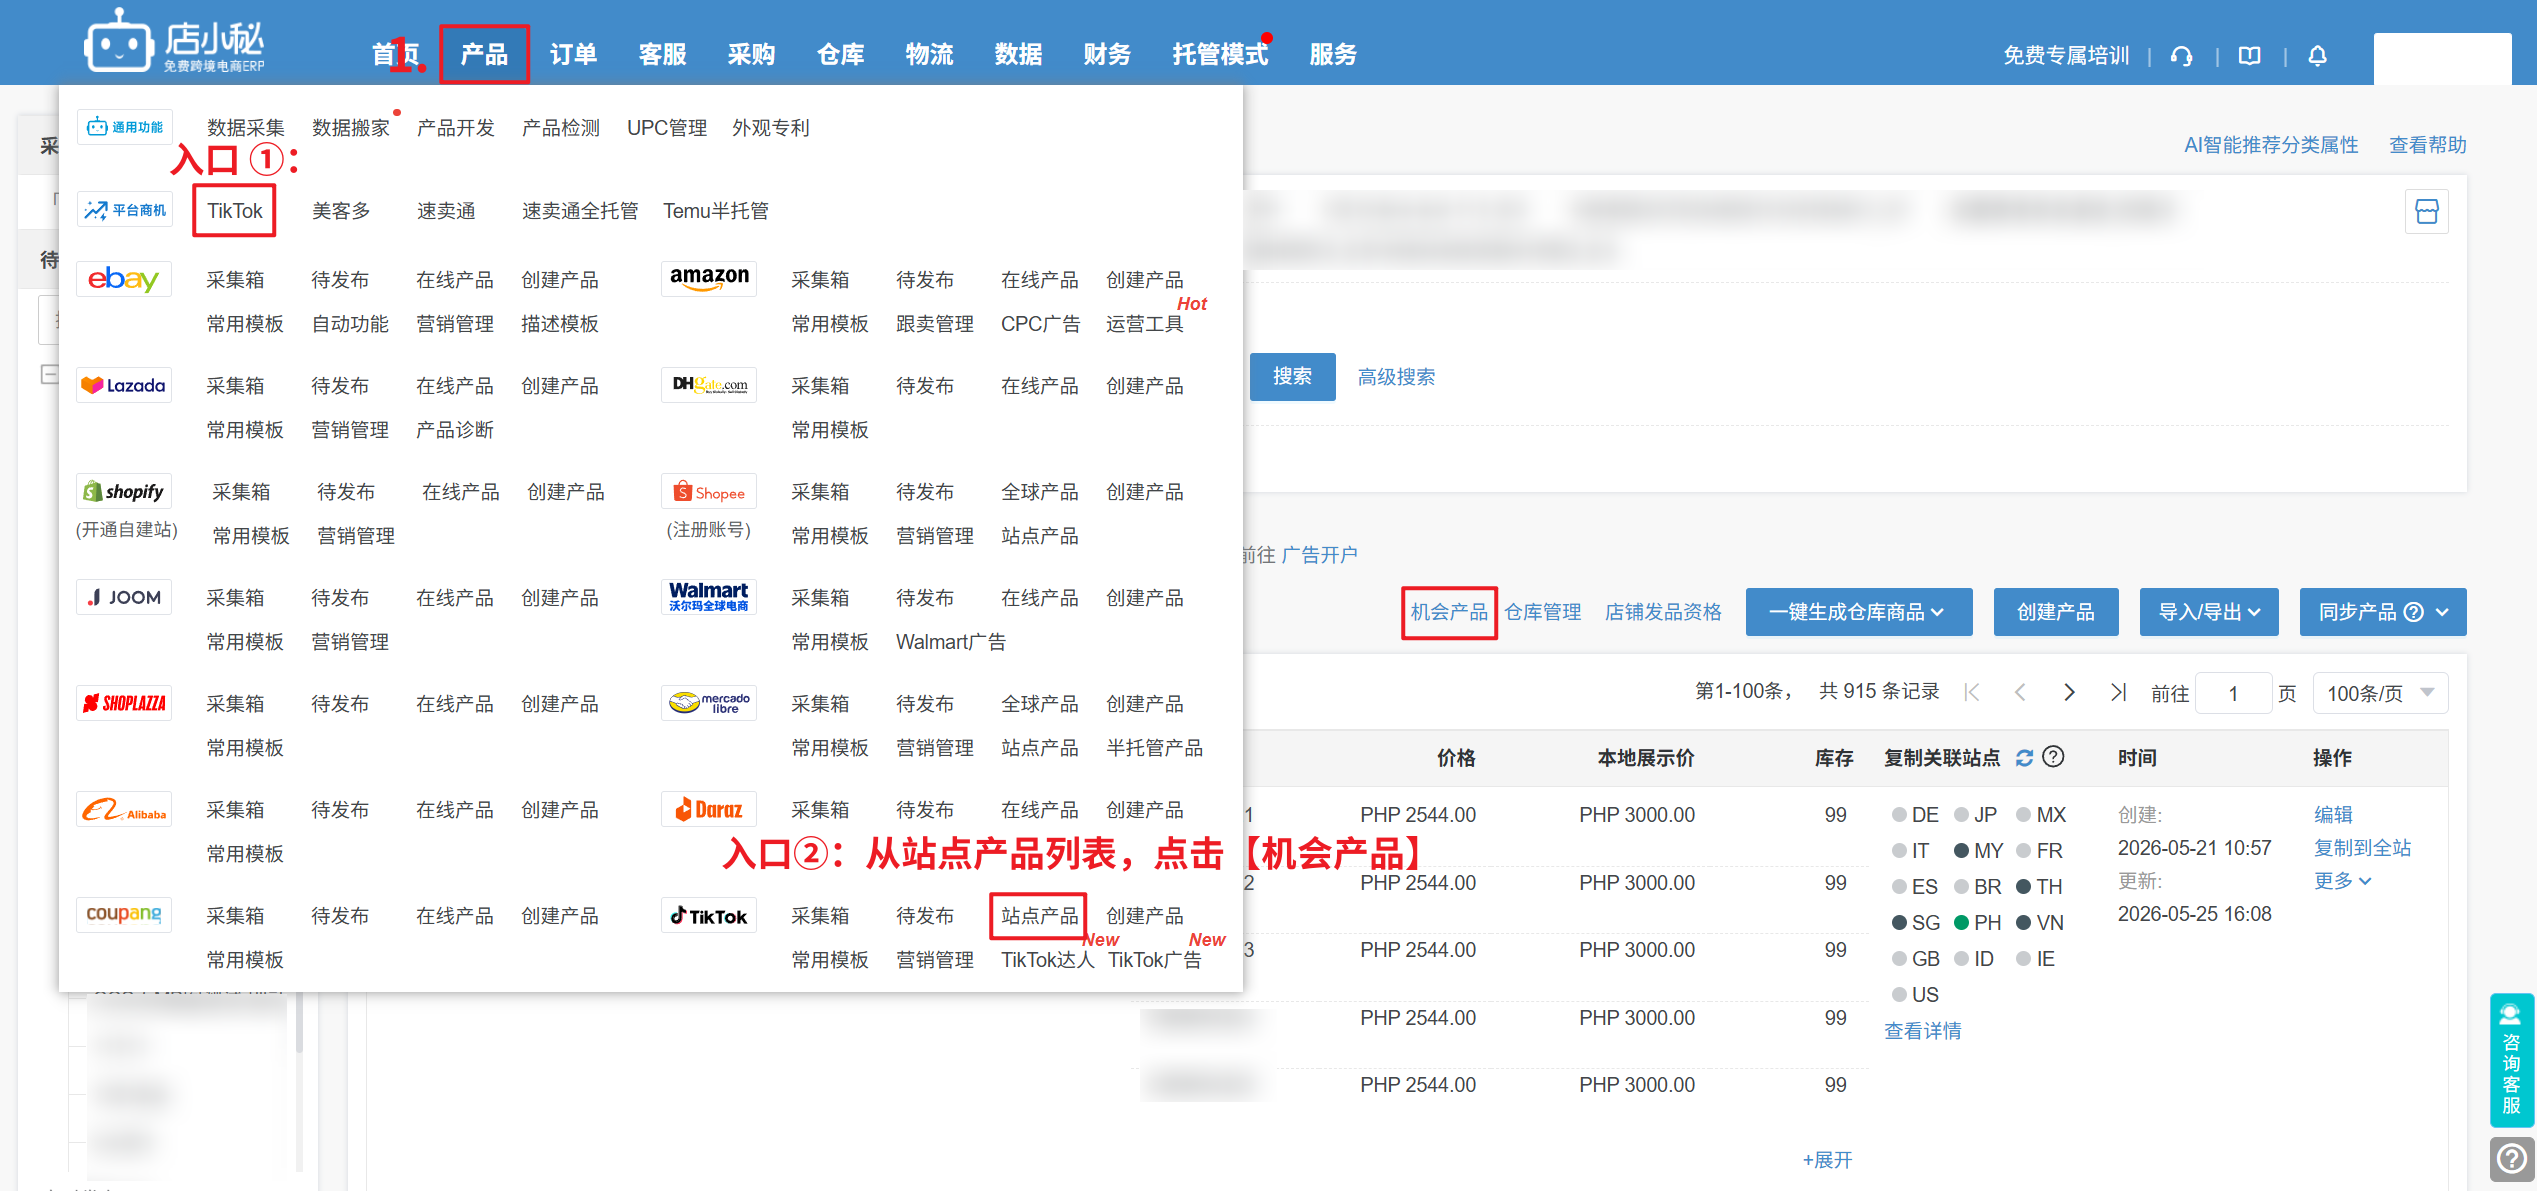Image resolution: width=2537 pixels, height=1191 pixels.
Task: Toggle the SG site dot
Action: [x=1899, y=923]
